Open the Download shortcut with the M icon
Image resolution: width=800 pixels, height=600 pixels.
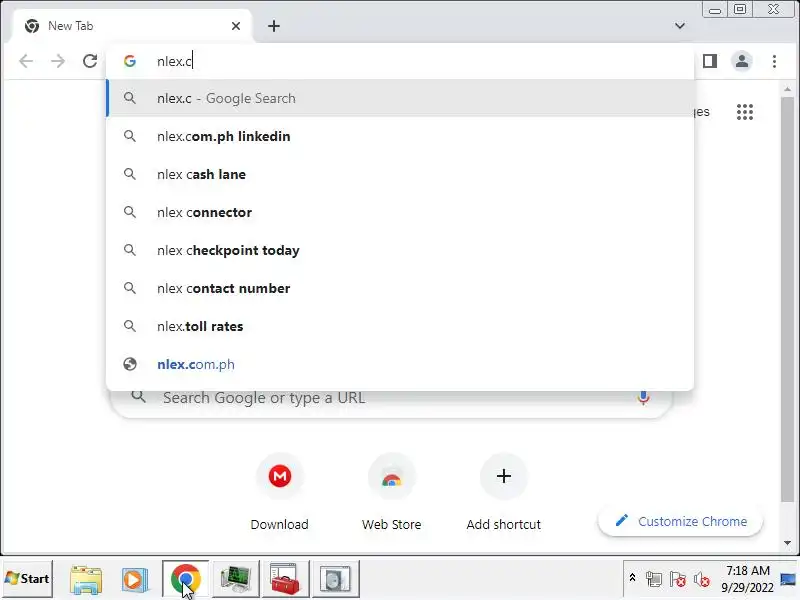point(280,477)
